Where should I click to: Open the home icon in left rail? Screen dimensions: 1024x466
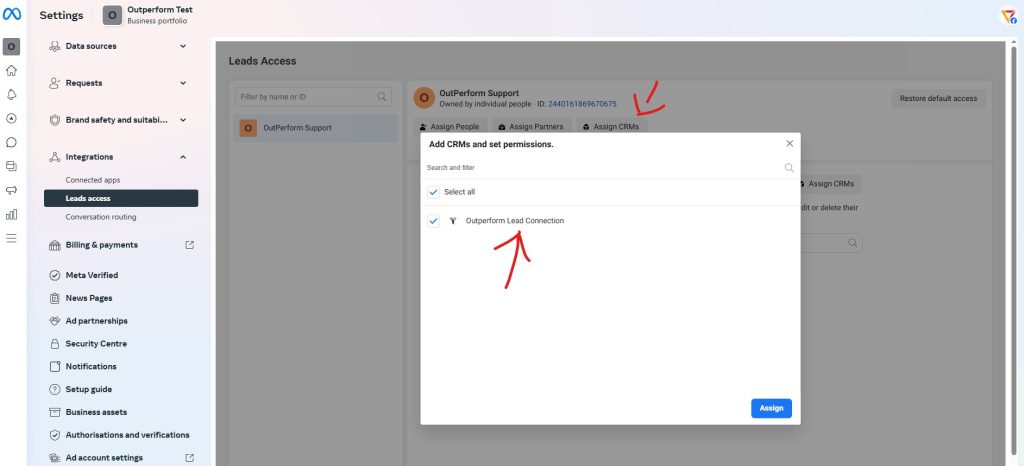[x=11, y=71]
